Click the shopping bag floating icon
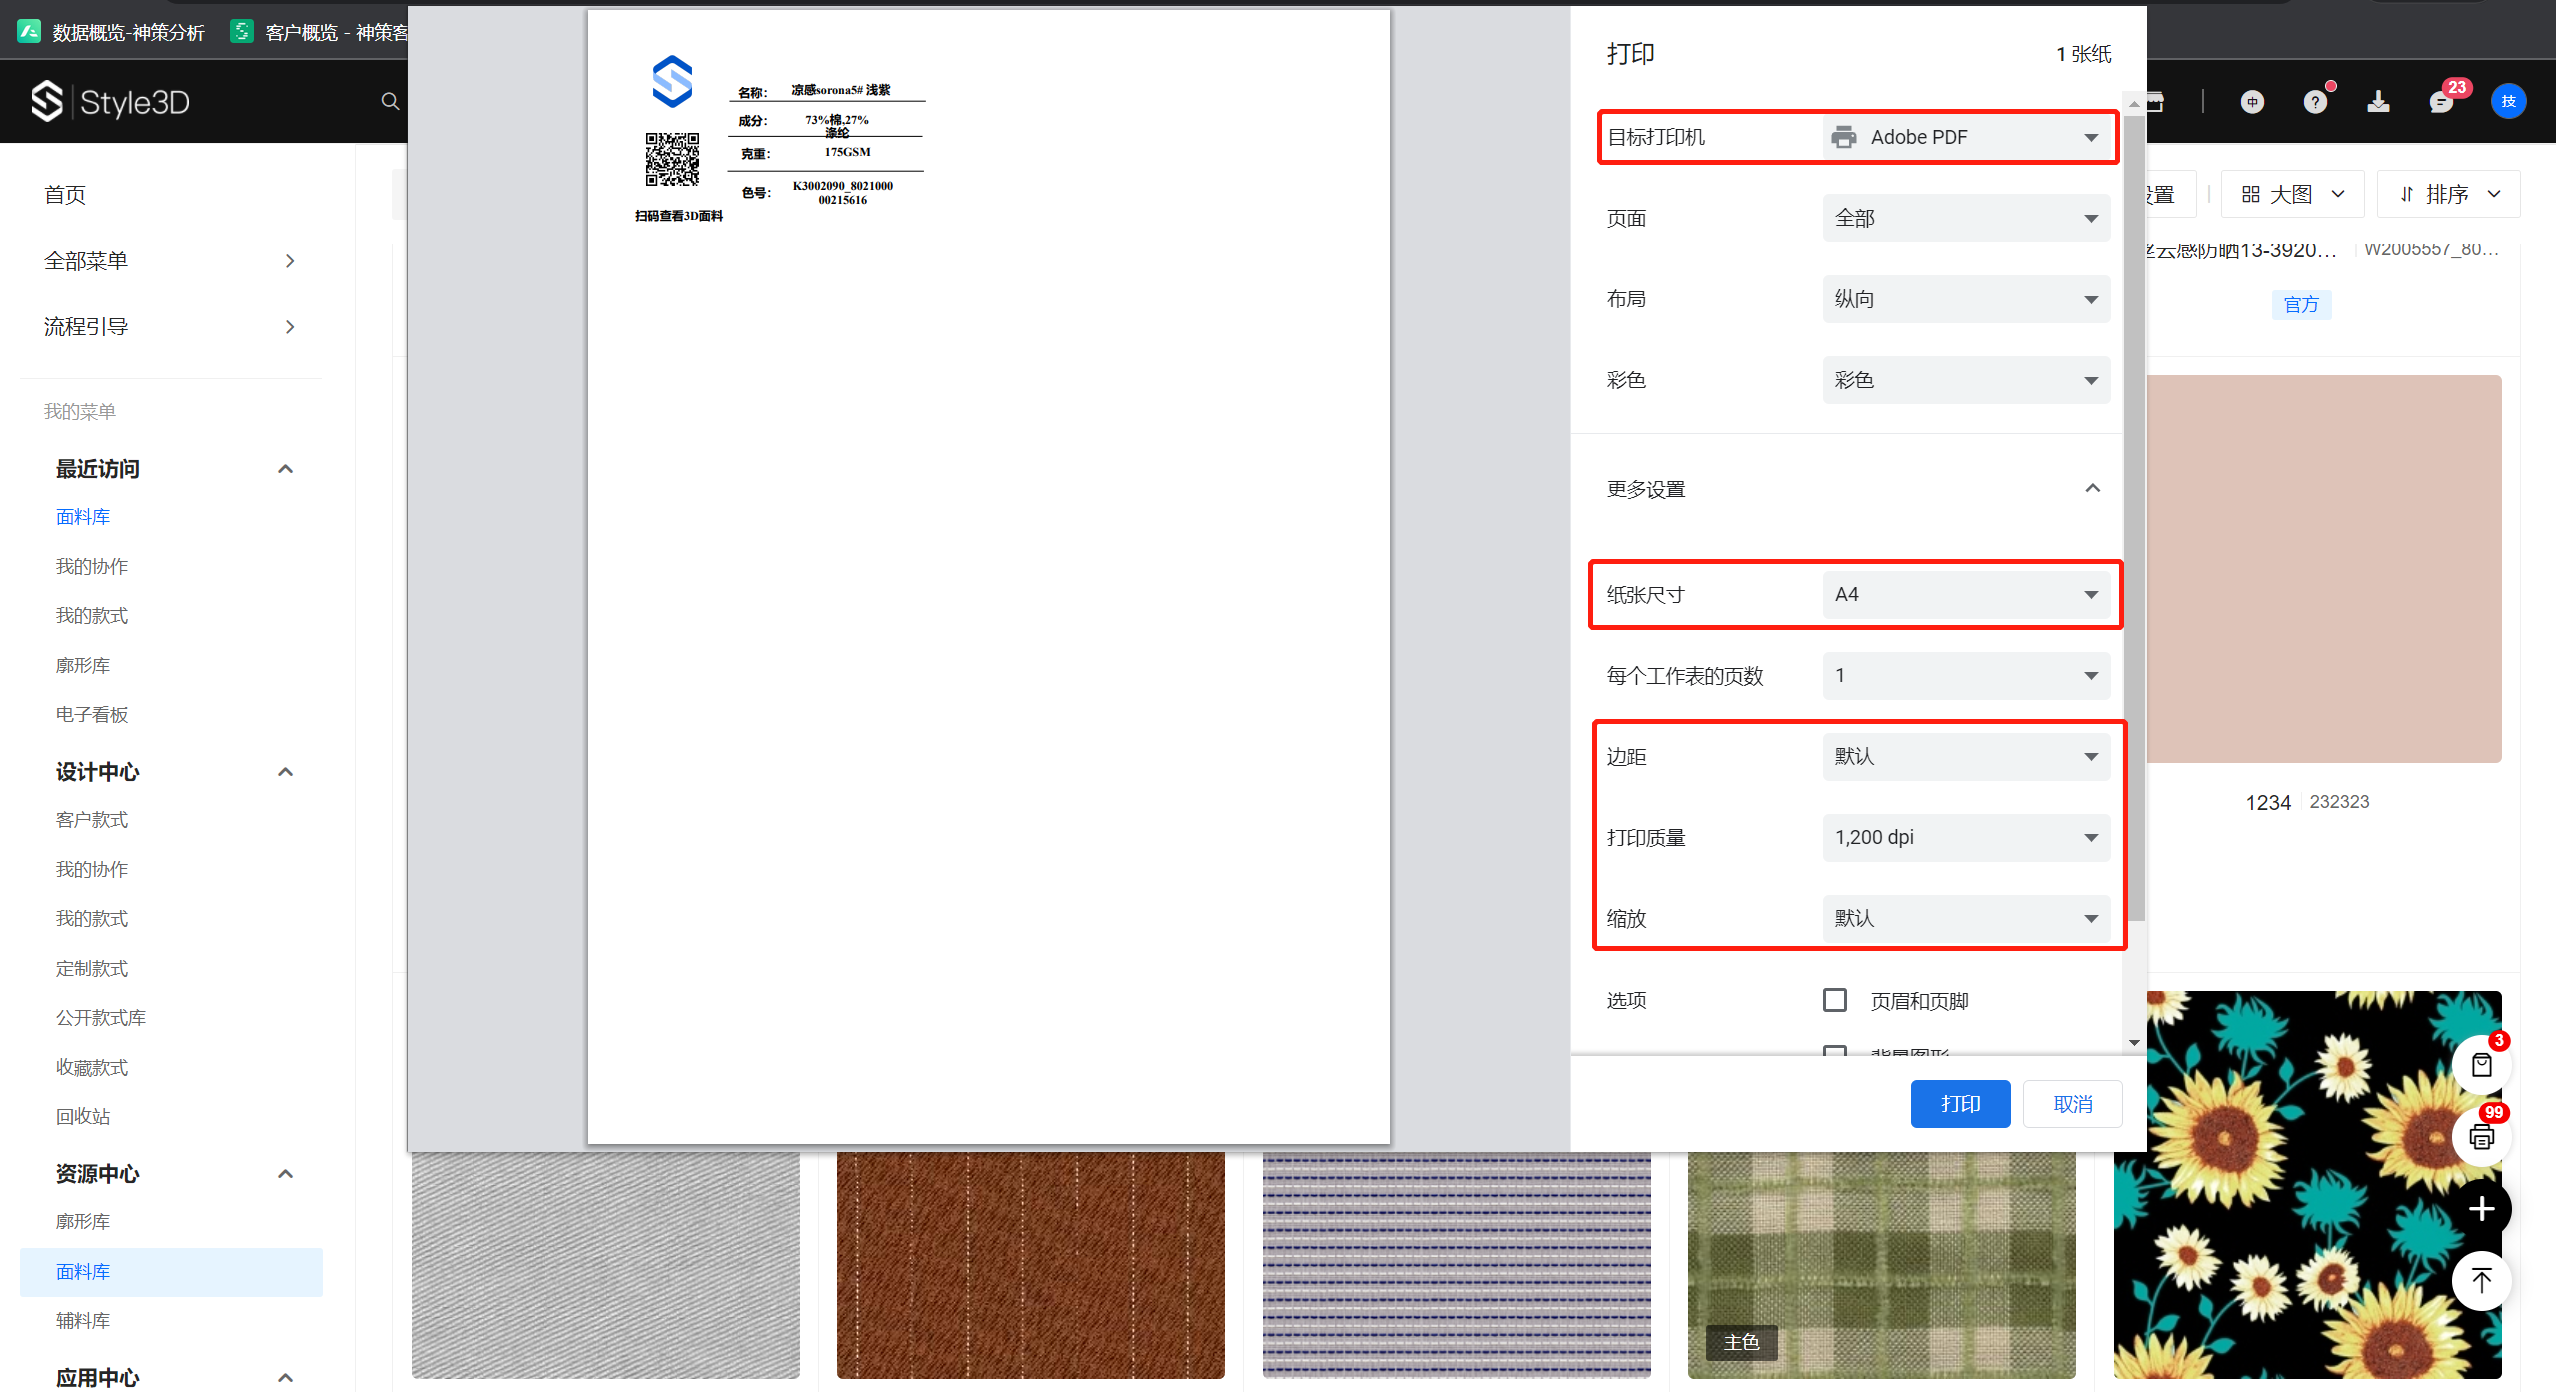 tap(2481, 1065)
